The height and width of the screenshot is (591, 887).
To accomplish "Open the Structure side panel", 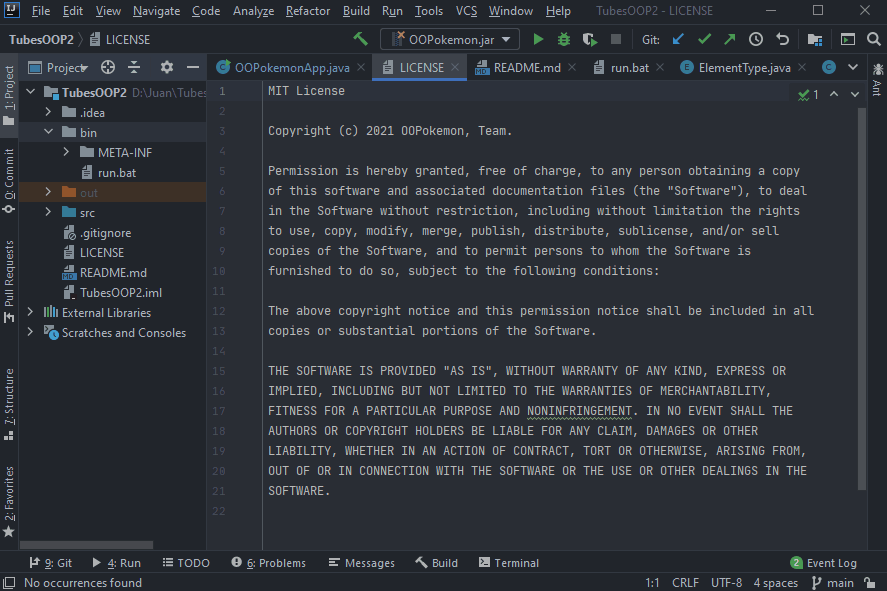I will [x=8, y=404].
